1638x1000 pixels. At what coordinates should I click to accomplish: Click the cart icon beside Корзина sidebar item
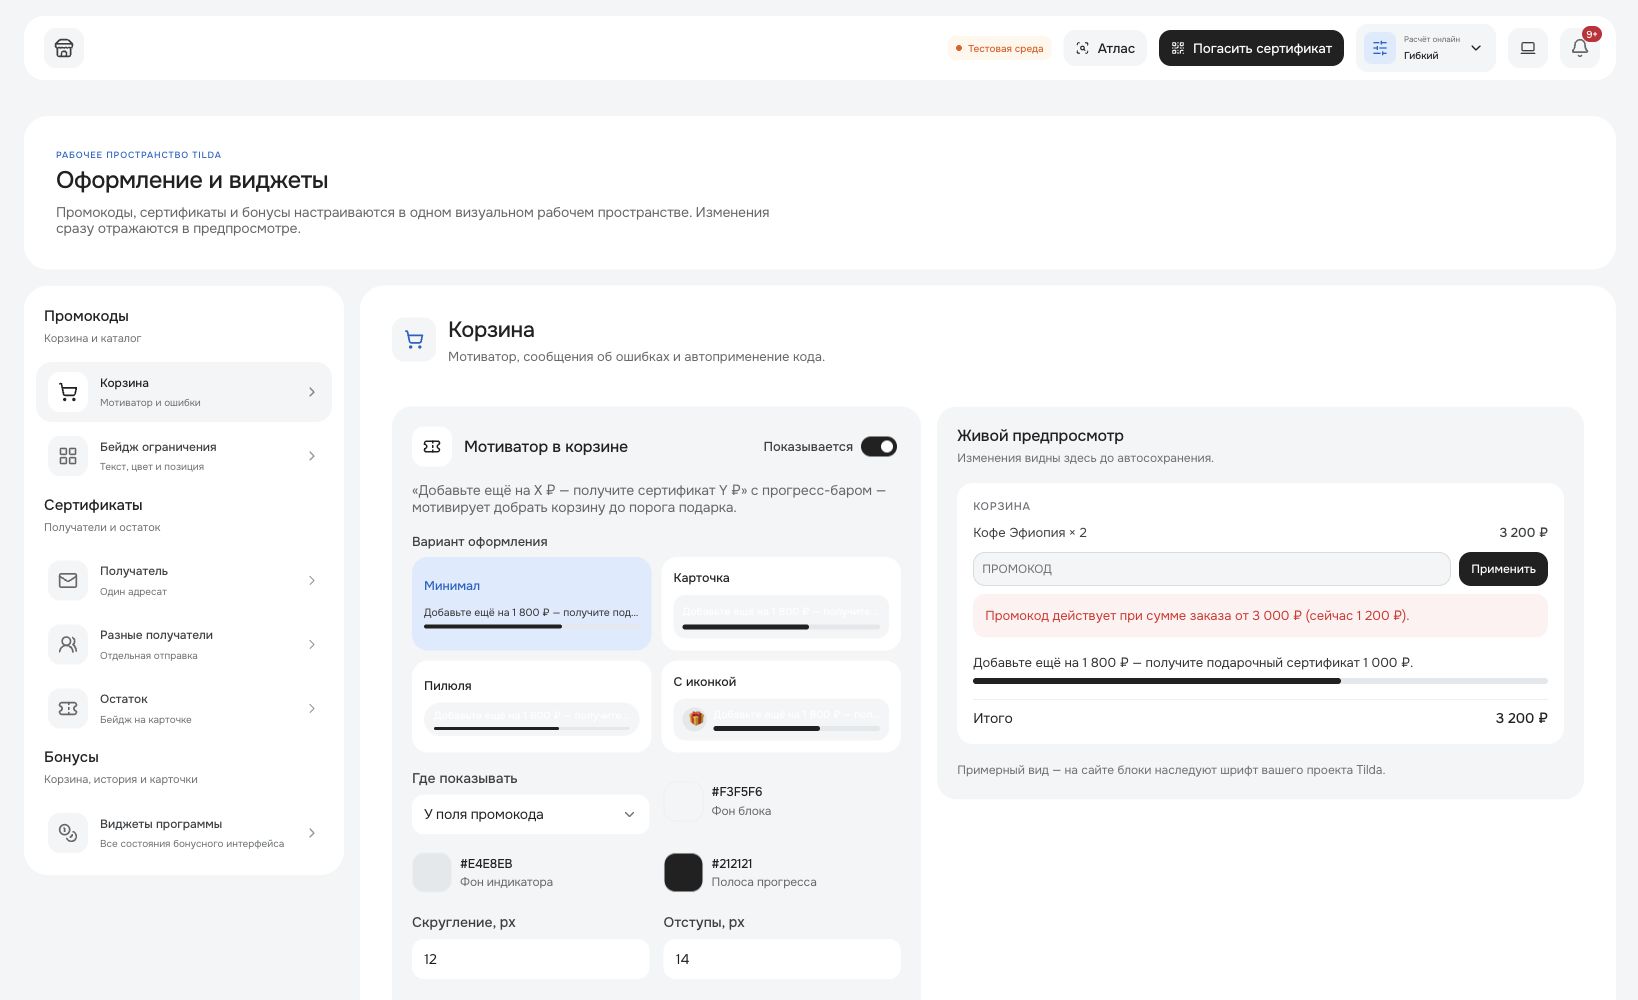[68, 392]
